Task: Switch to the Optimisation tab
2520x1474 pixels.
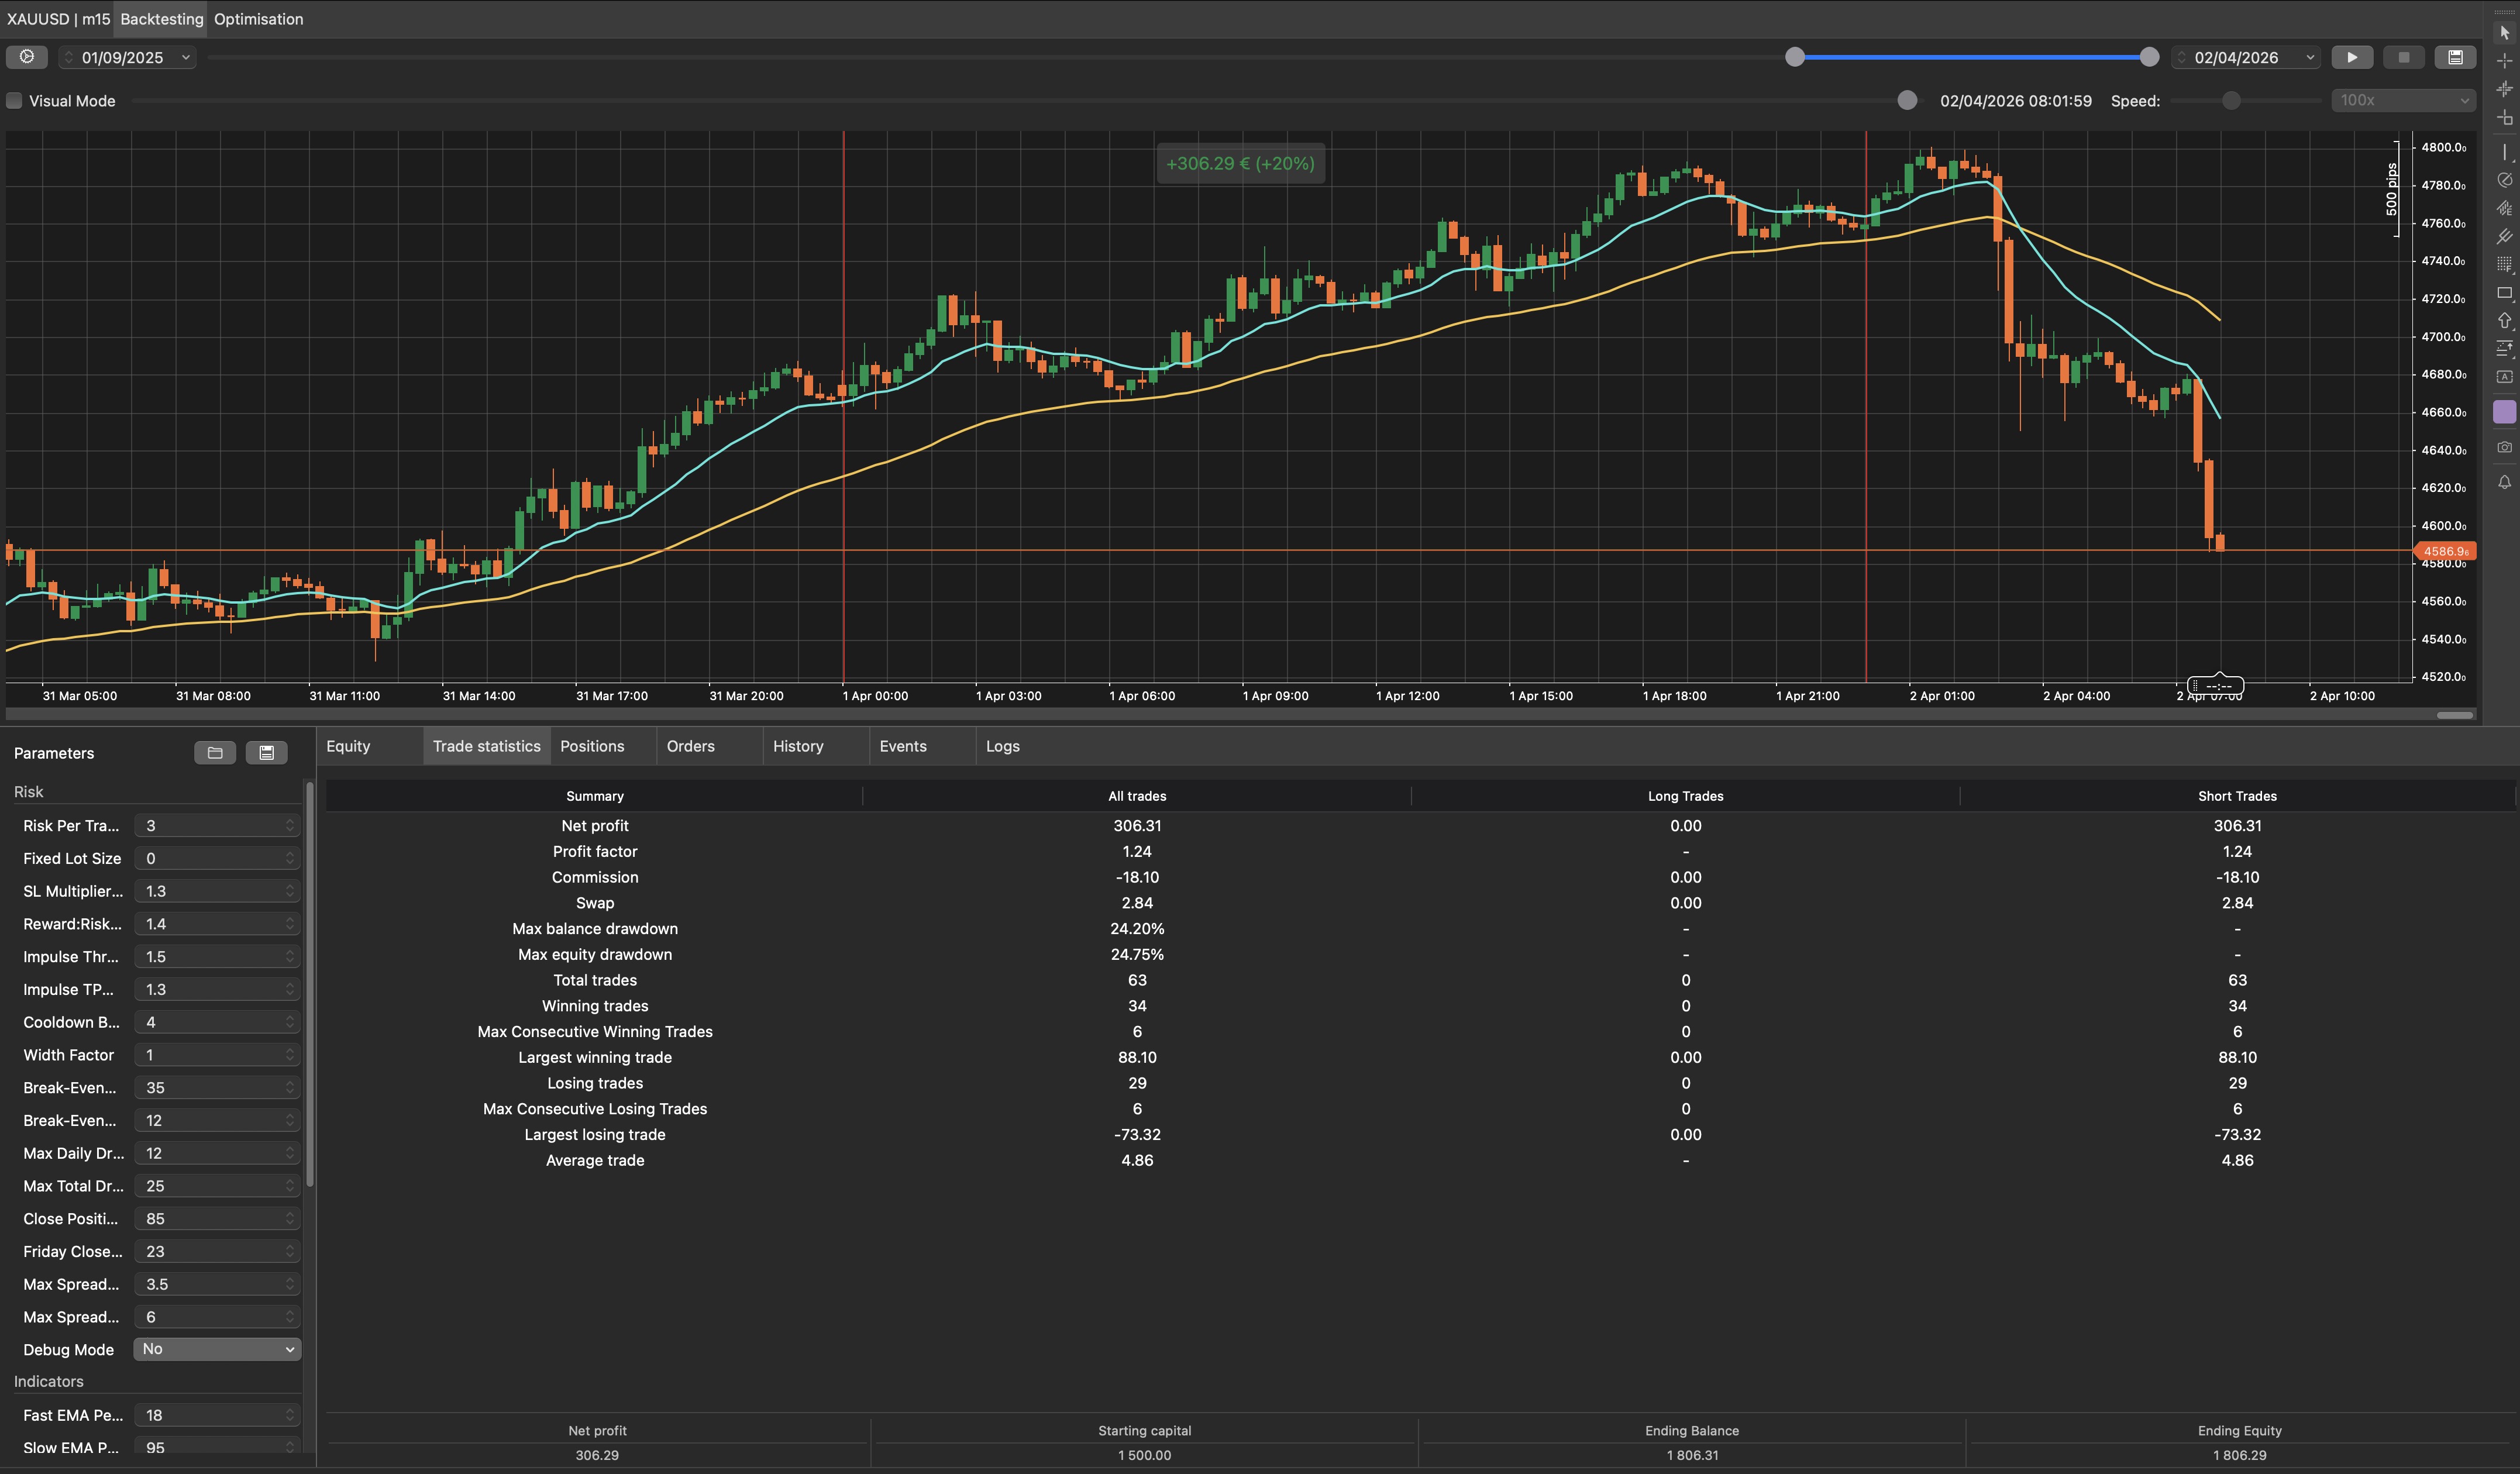Action: point(258,19)
